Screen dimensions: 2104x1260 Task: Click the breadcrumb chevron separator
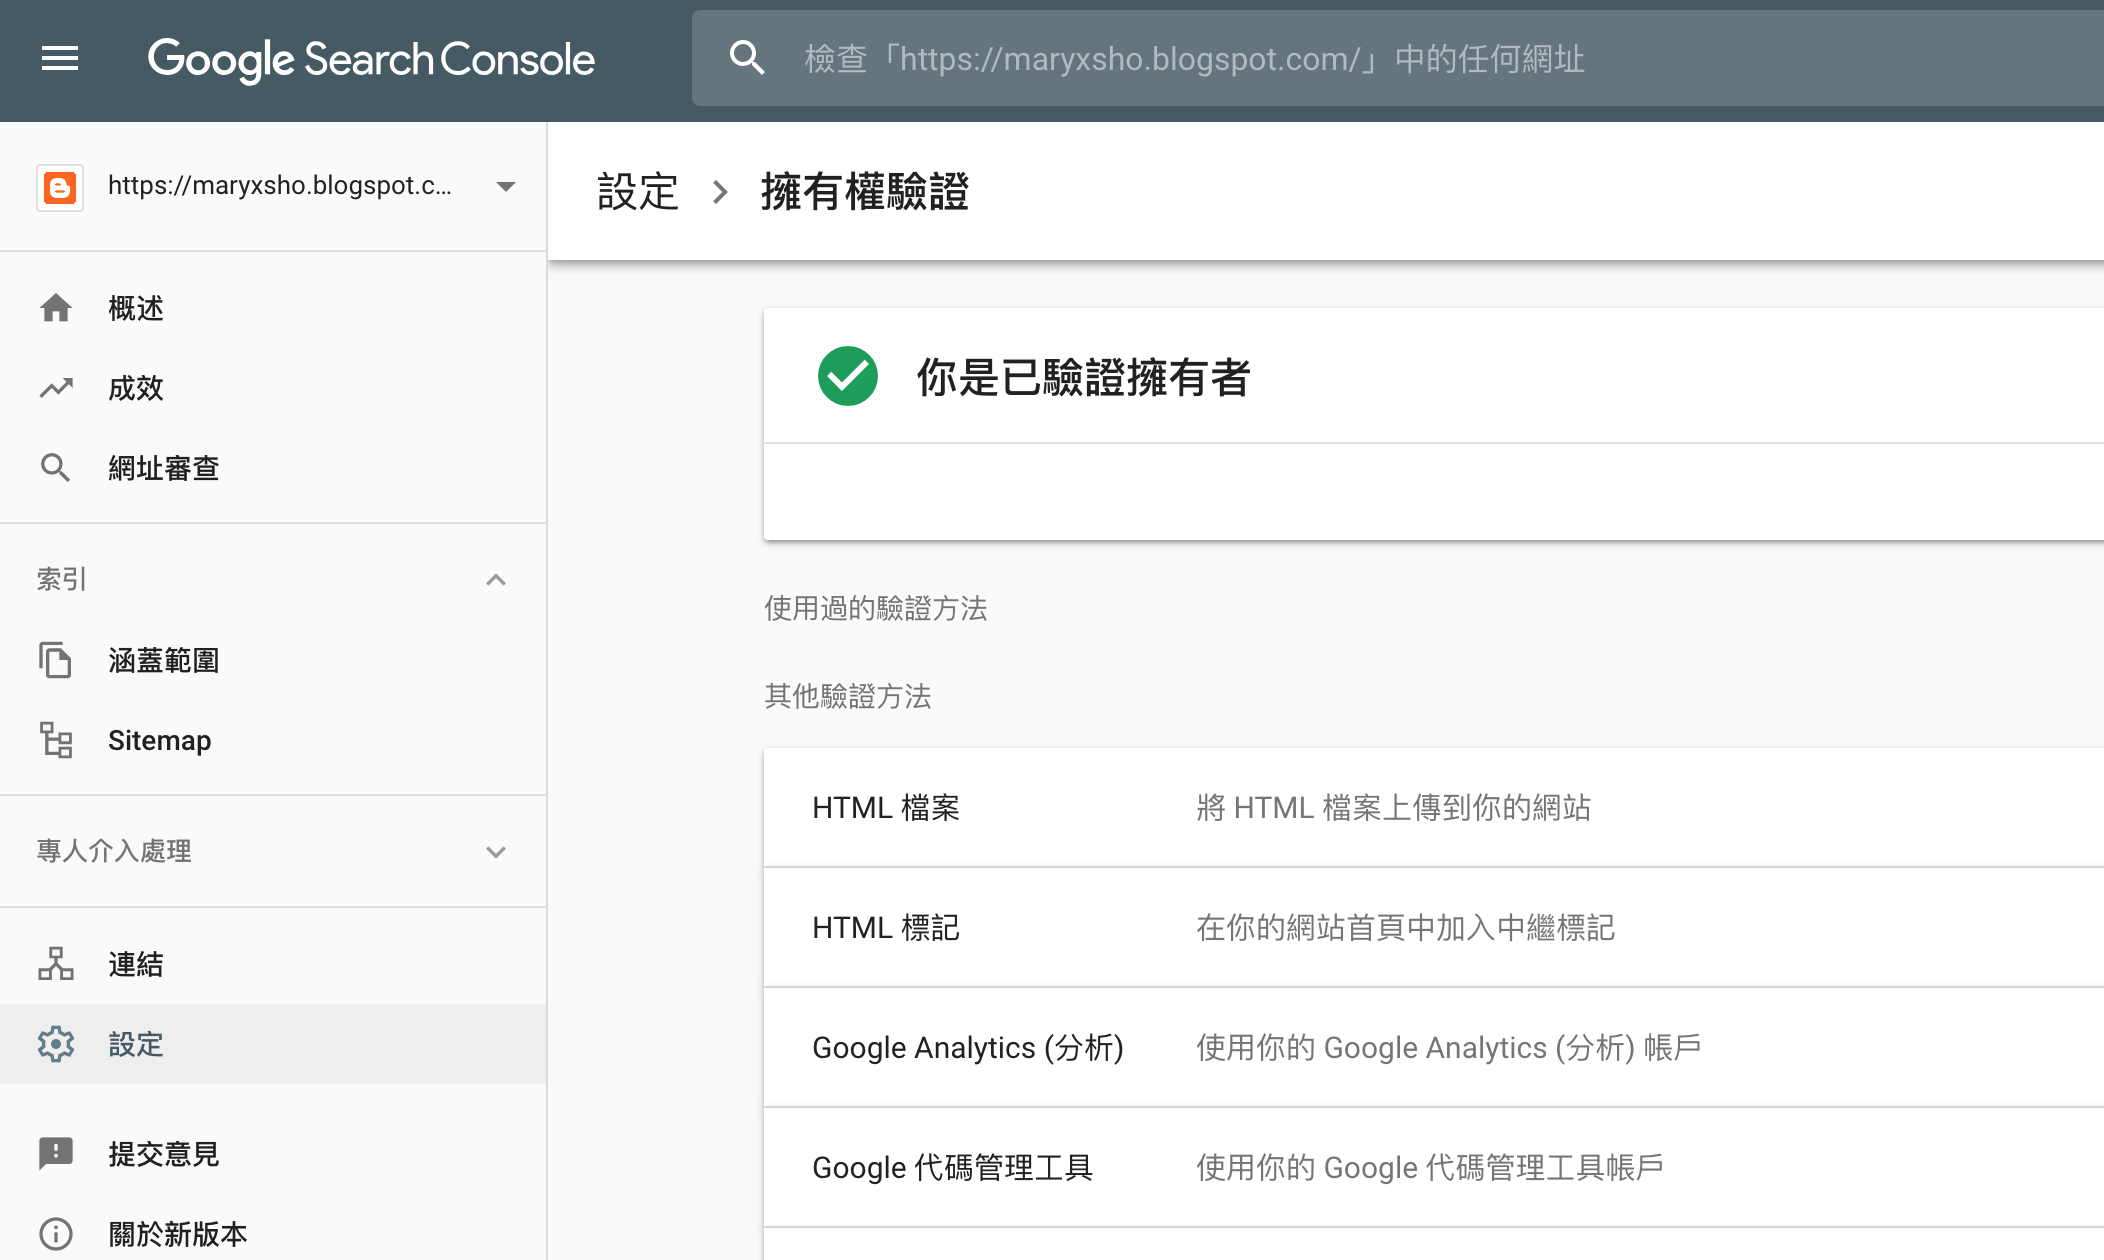pos(720,192)
